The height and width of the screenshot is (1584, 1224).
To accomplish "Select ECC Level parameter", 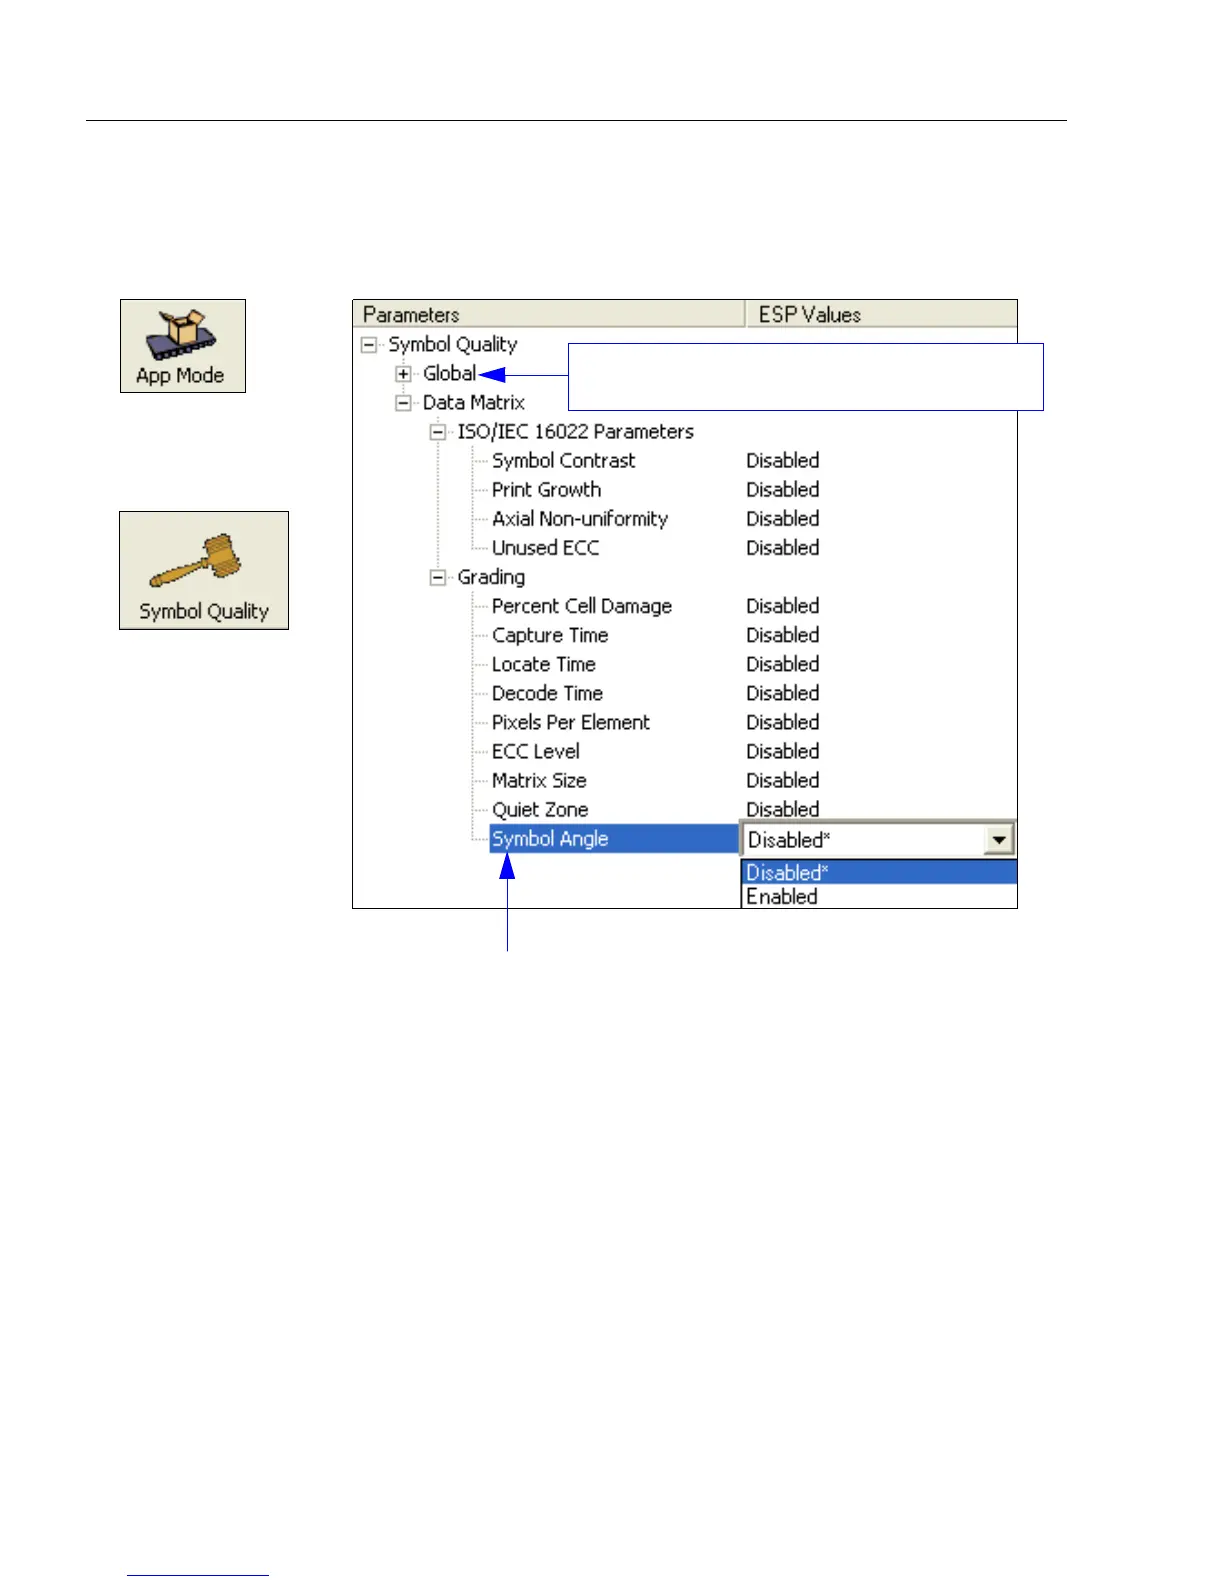I will pyautogui.click(x=535, y=751).
